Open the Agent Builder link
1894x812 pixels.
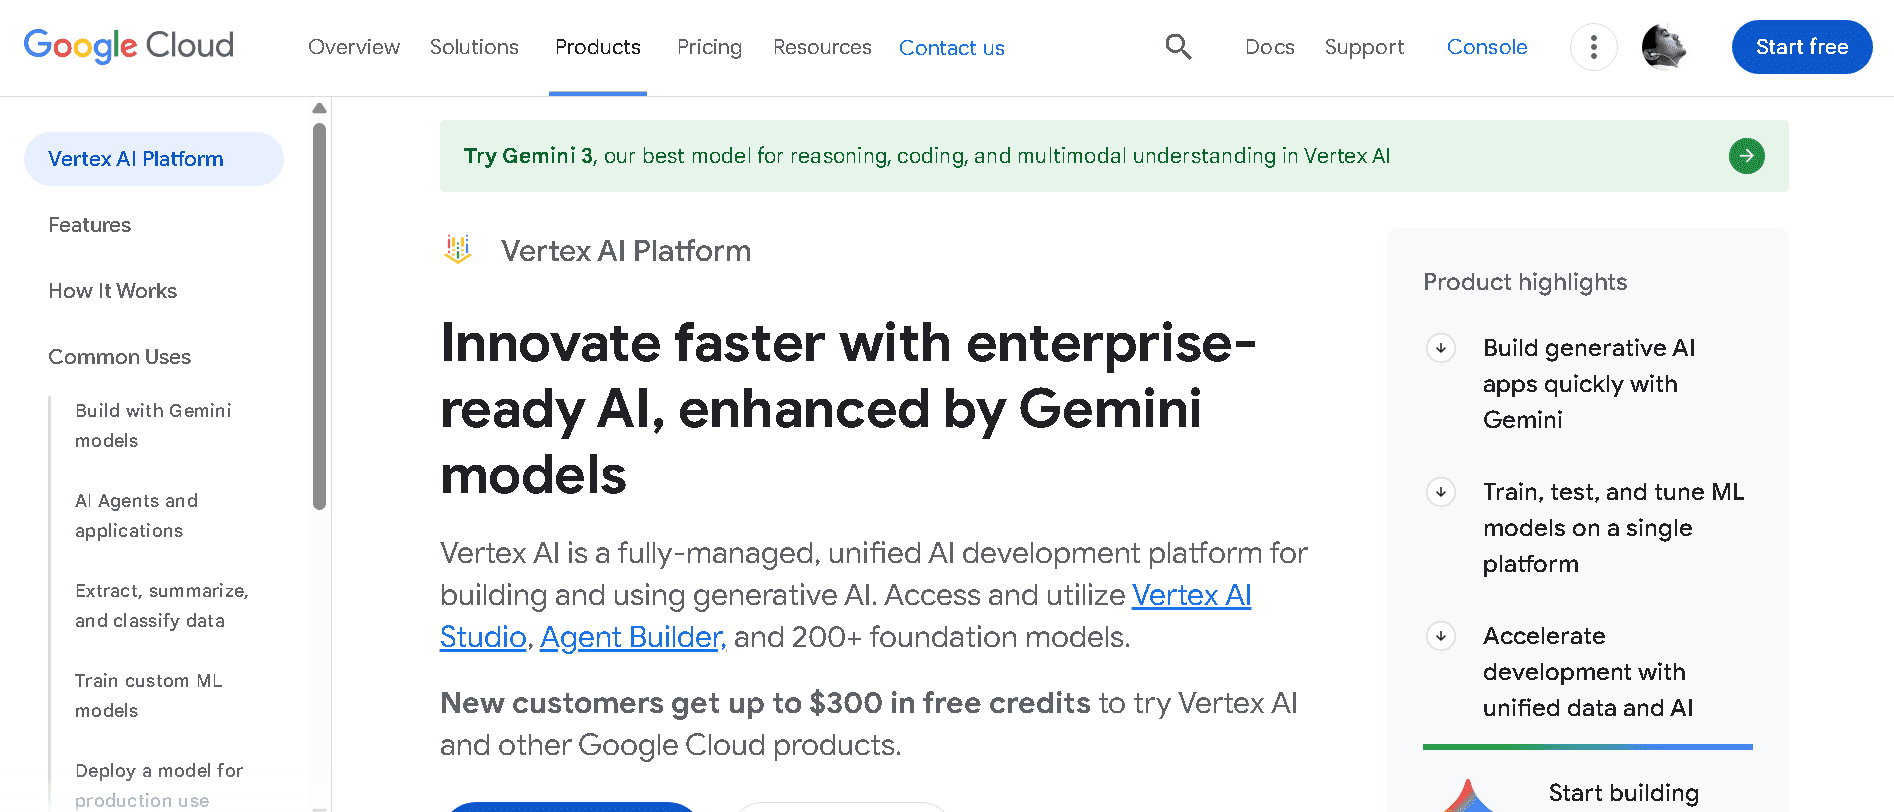(633, 637)
